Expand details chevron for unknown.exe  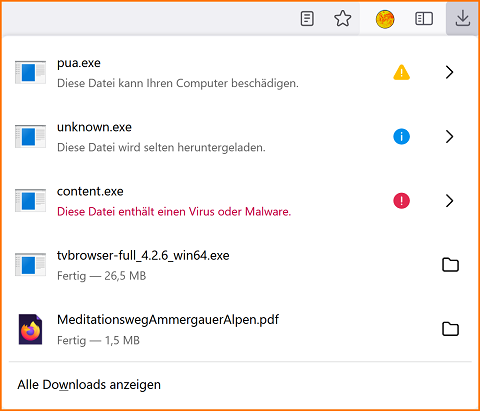[x=450, y=137]
